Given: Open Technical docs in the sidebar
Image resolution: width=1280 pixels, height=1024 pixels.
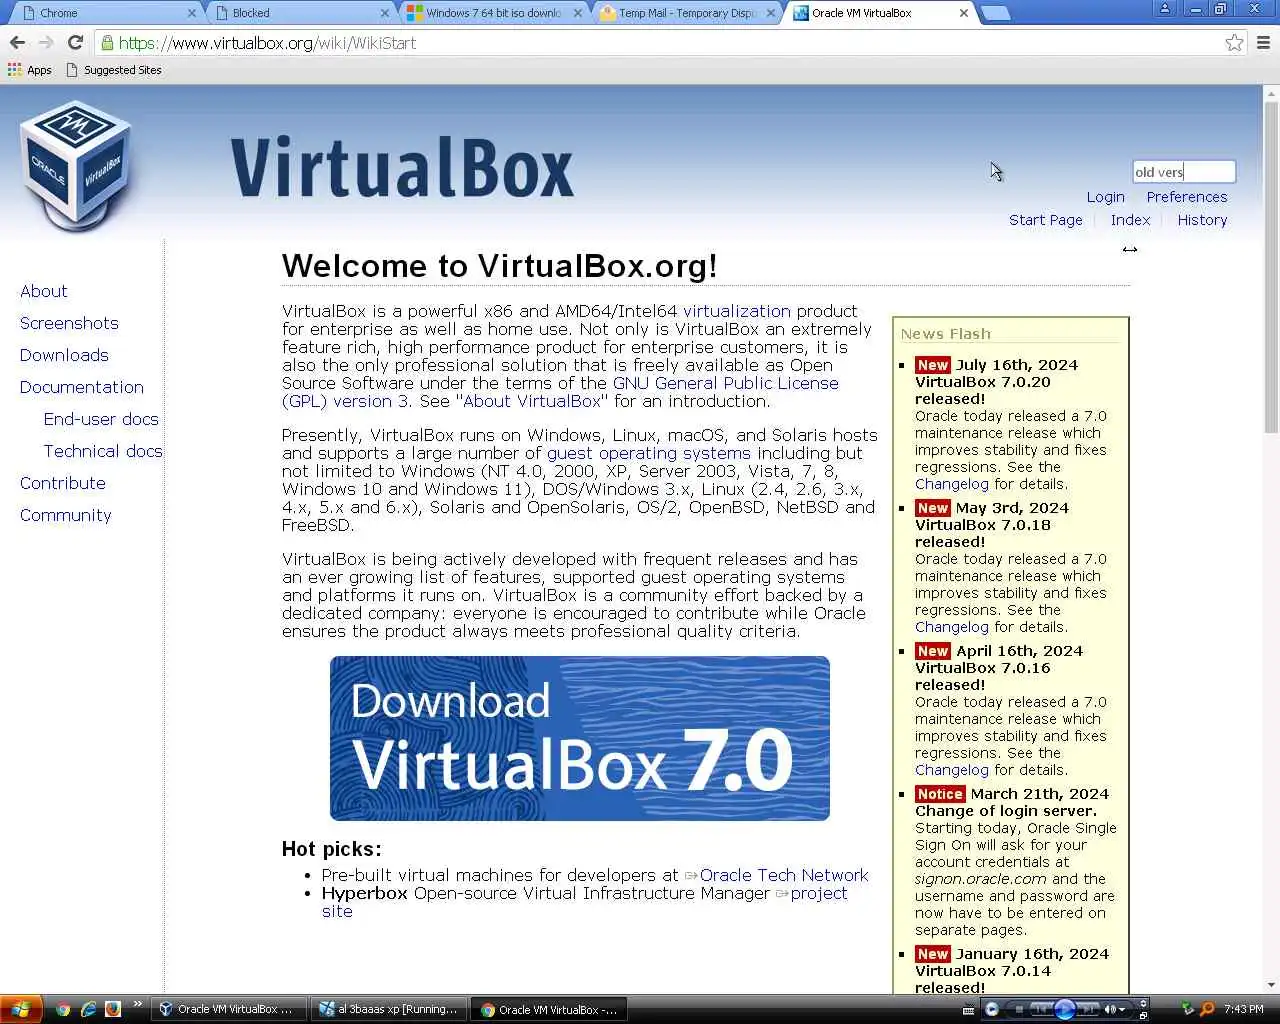Looking at the screenshot, I should pos(103,451).
